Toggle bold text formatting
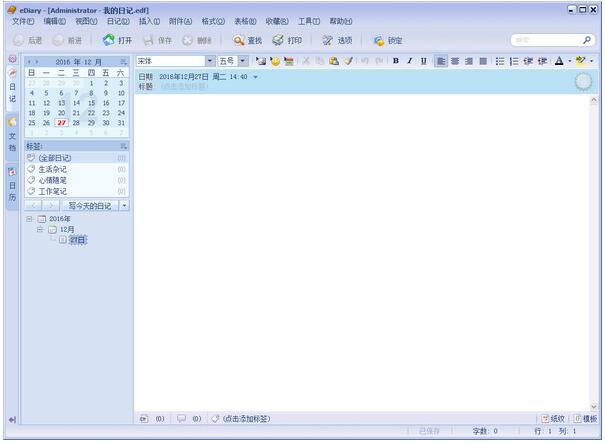This screenshot has height=443, width=605. pyautogui.click(x=395, y=61)
